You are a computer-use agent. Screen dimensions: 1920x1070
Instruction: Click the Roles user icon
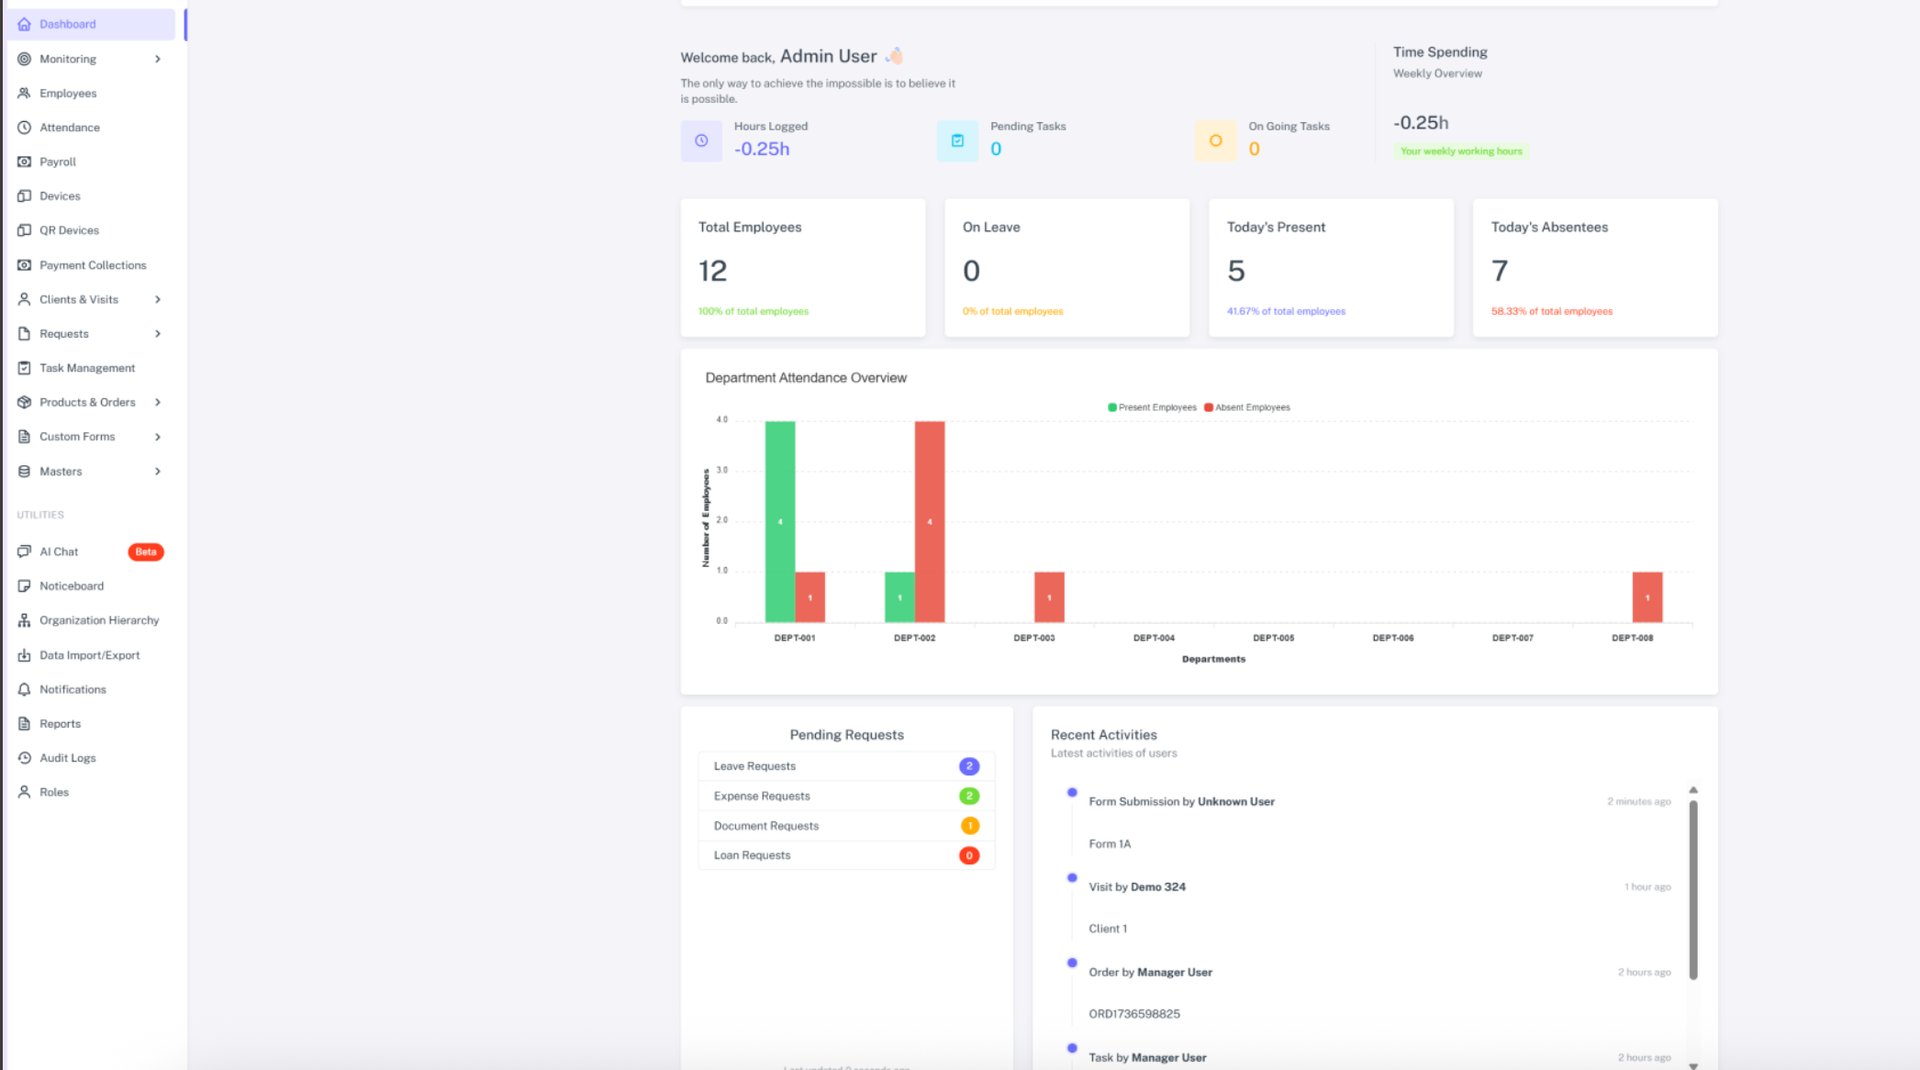tap(24, 792)
